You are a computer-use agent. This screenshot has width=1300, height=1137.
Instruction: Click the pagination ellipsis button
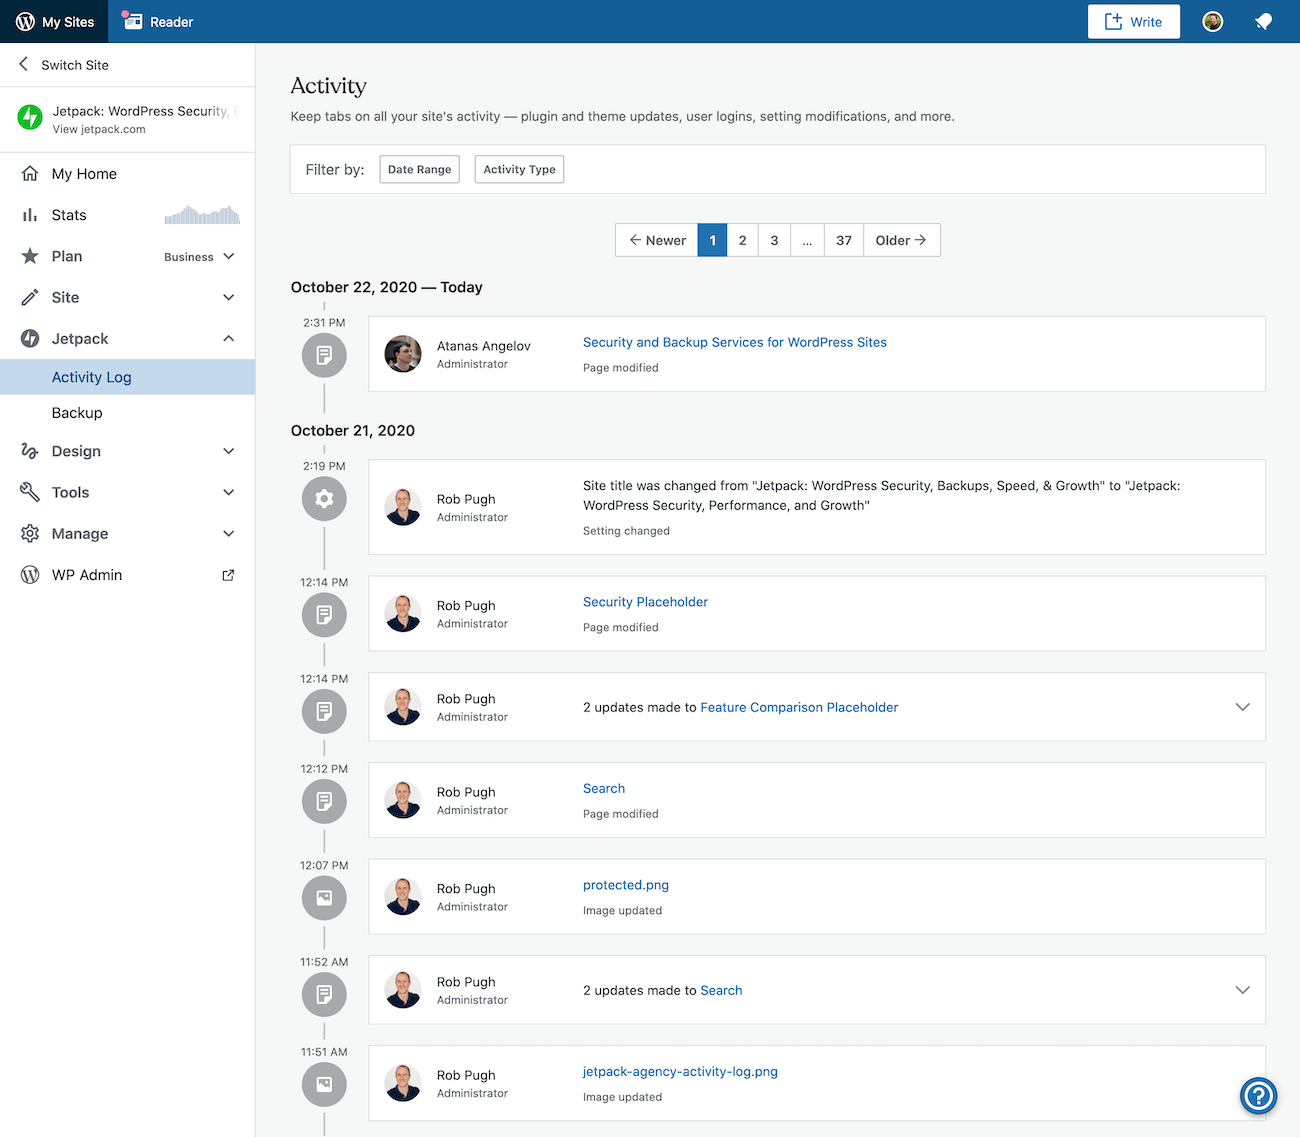point(807,240)
